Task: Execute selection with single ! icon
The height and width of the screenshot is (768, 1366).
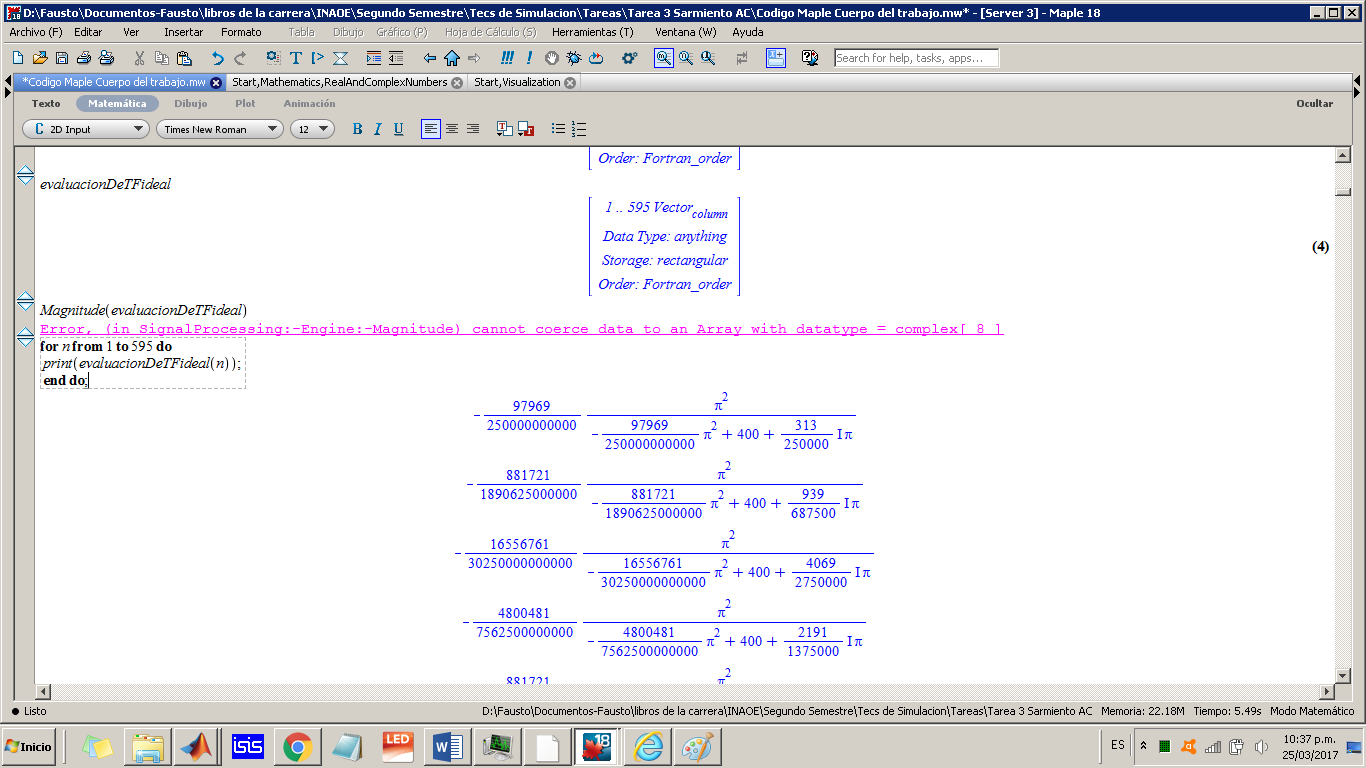Action: tap(529, 58)
